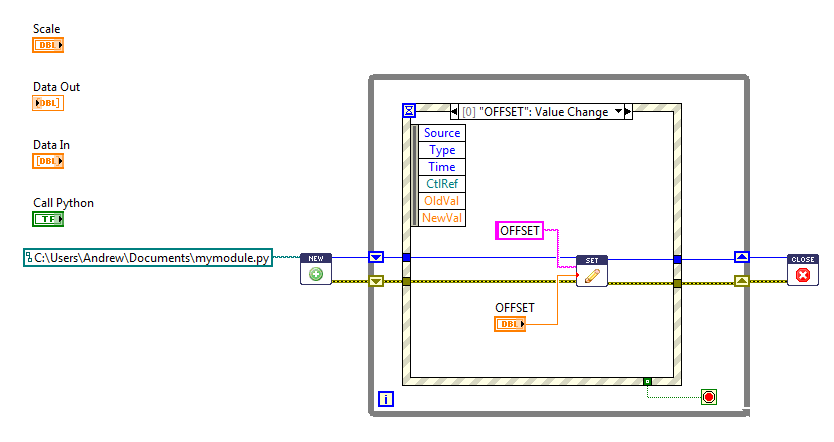This screenshot has width=834, height=442.
Task: Select the Call Python boolean terminal
Action: click(x=48, y=219)
